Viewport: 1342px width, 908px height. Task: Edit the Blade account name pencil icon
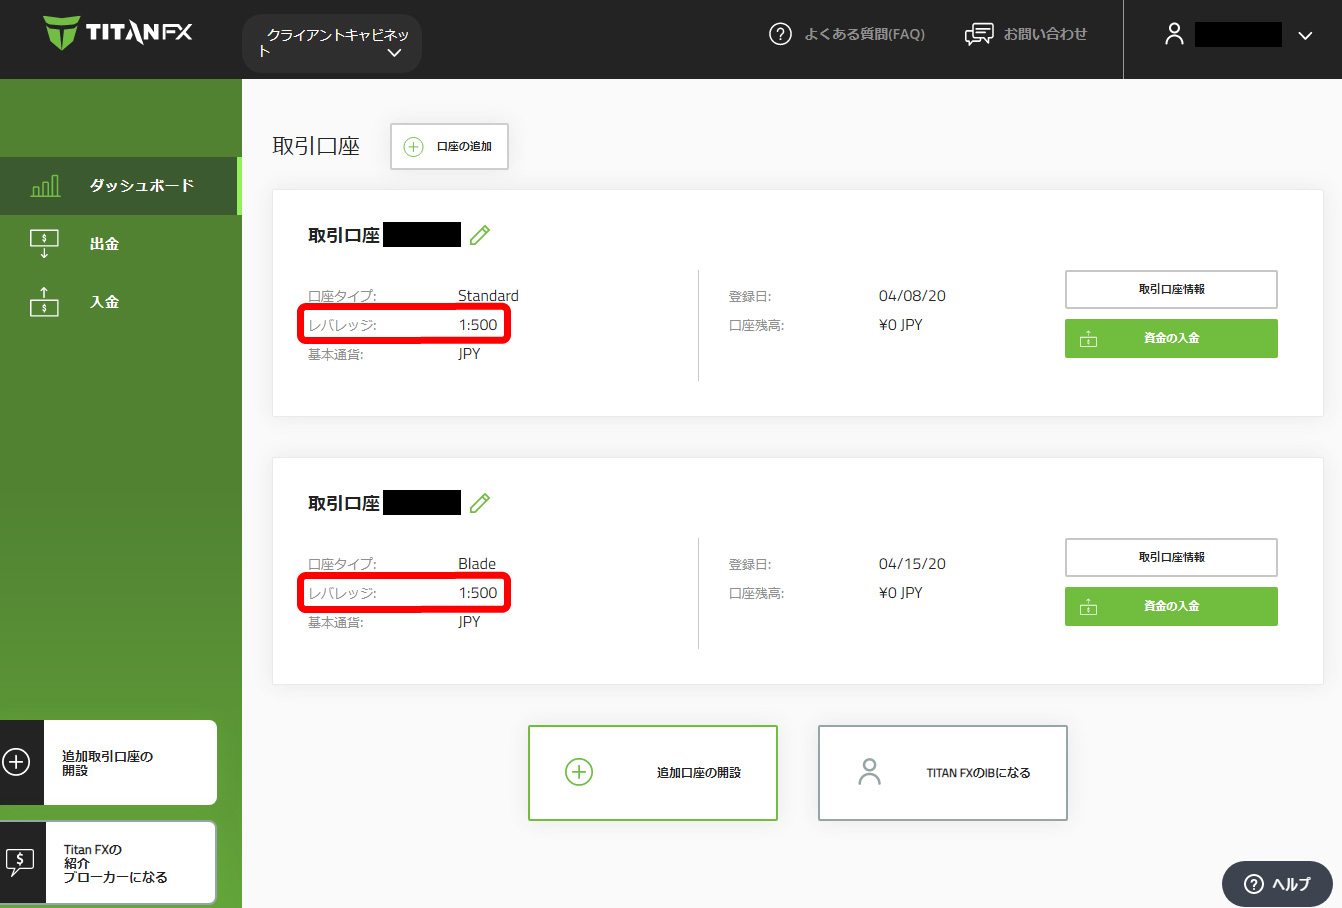480,503
